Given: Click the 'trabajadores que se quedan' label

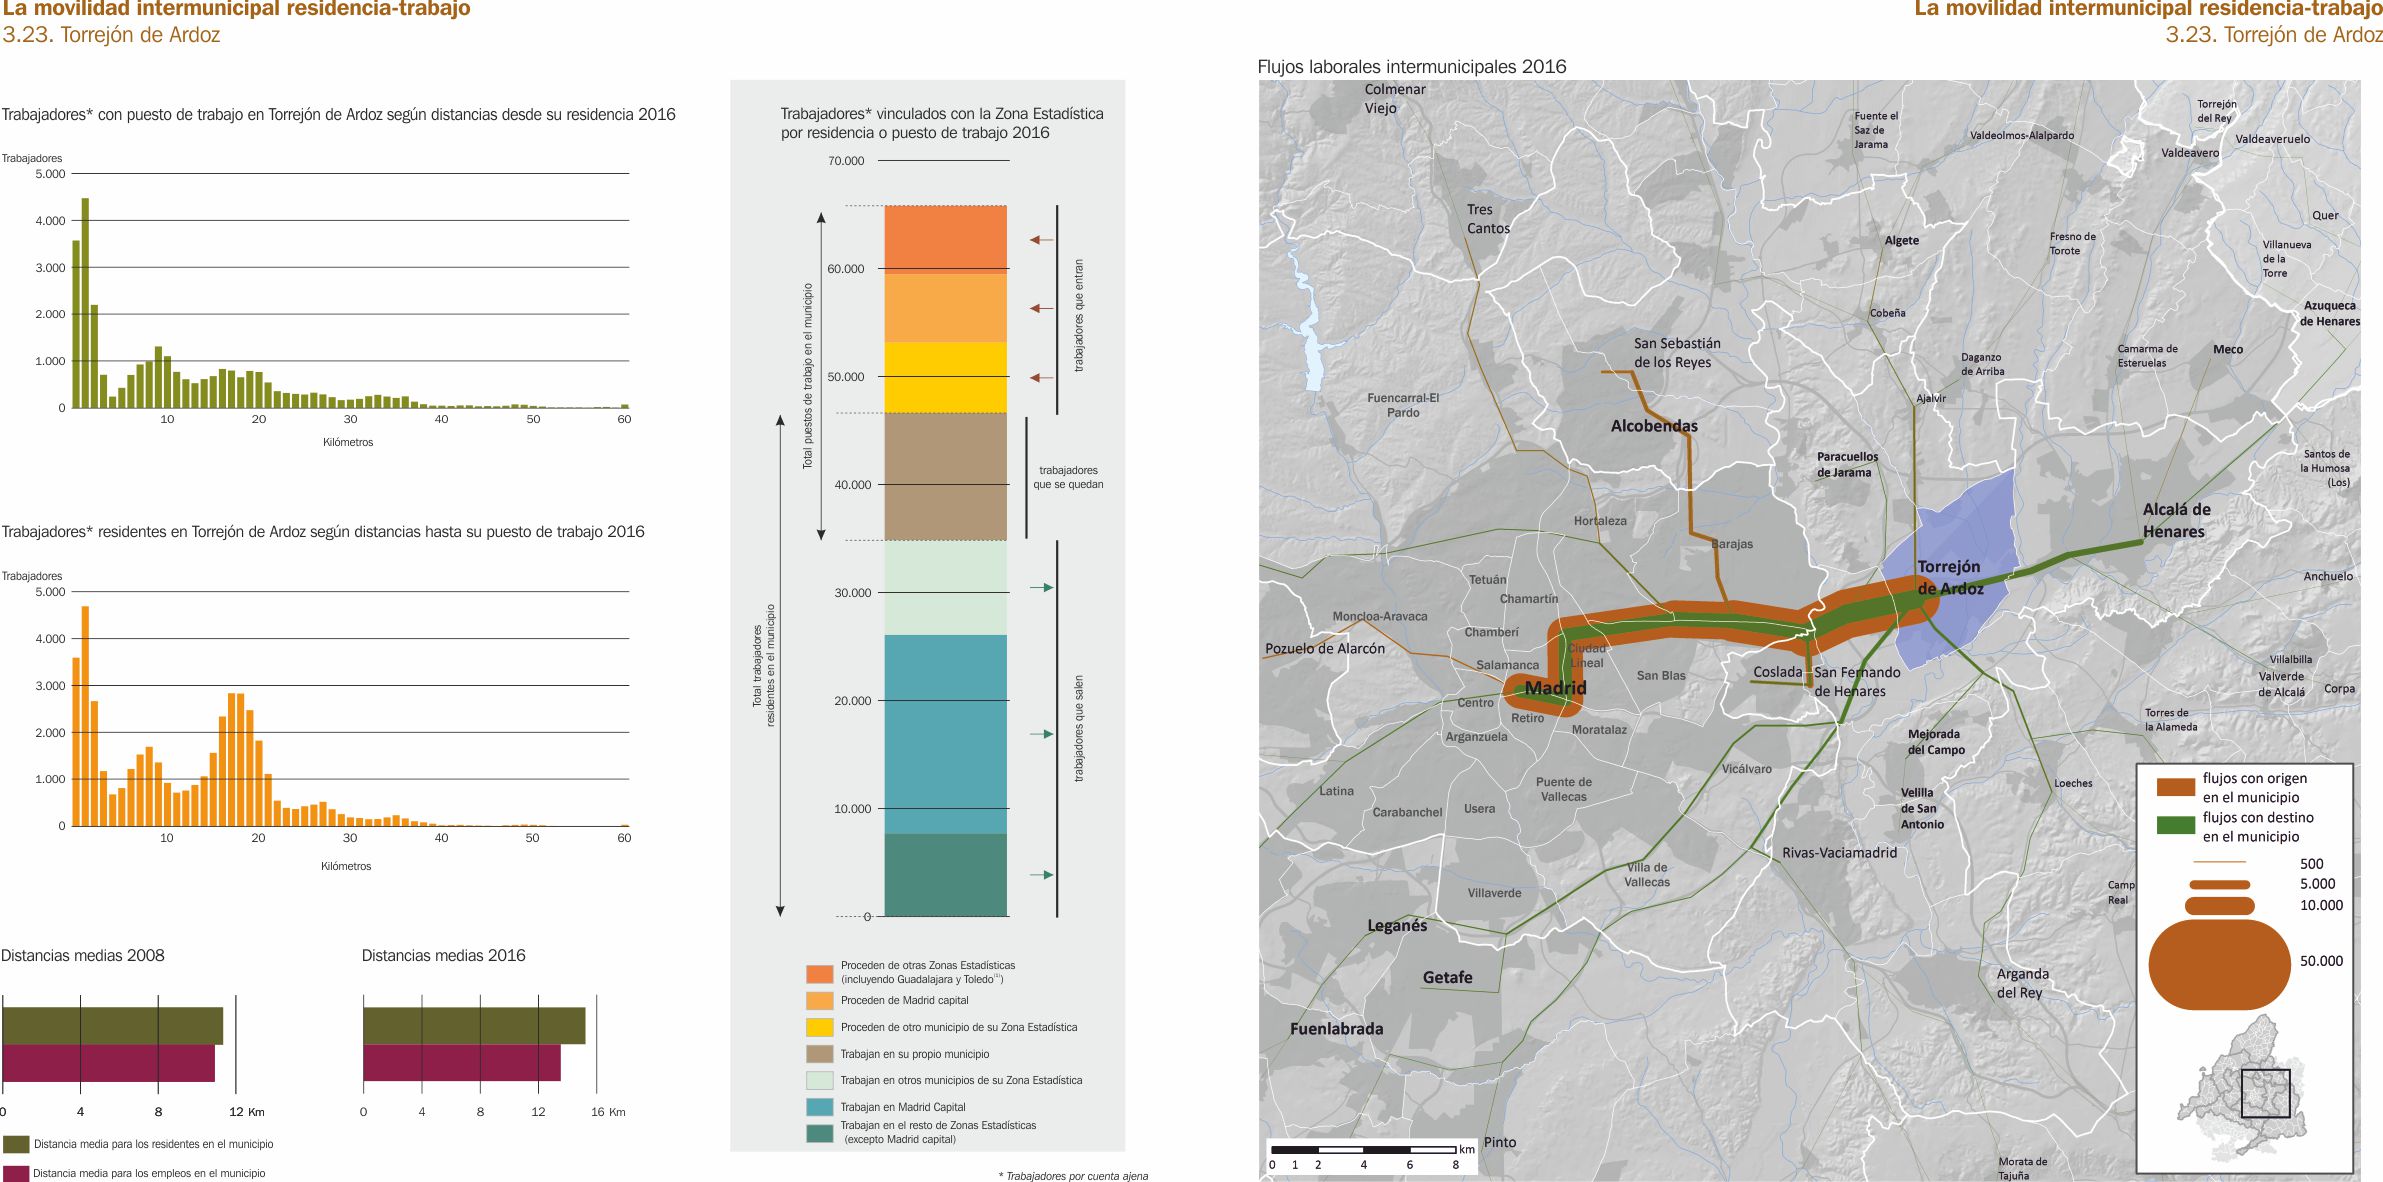Looking at the screenshot, I should [x=1068, y=477].
